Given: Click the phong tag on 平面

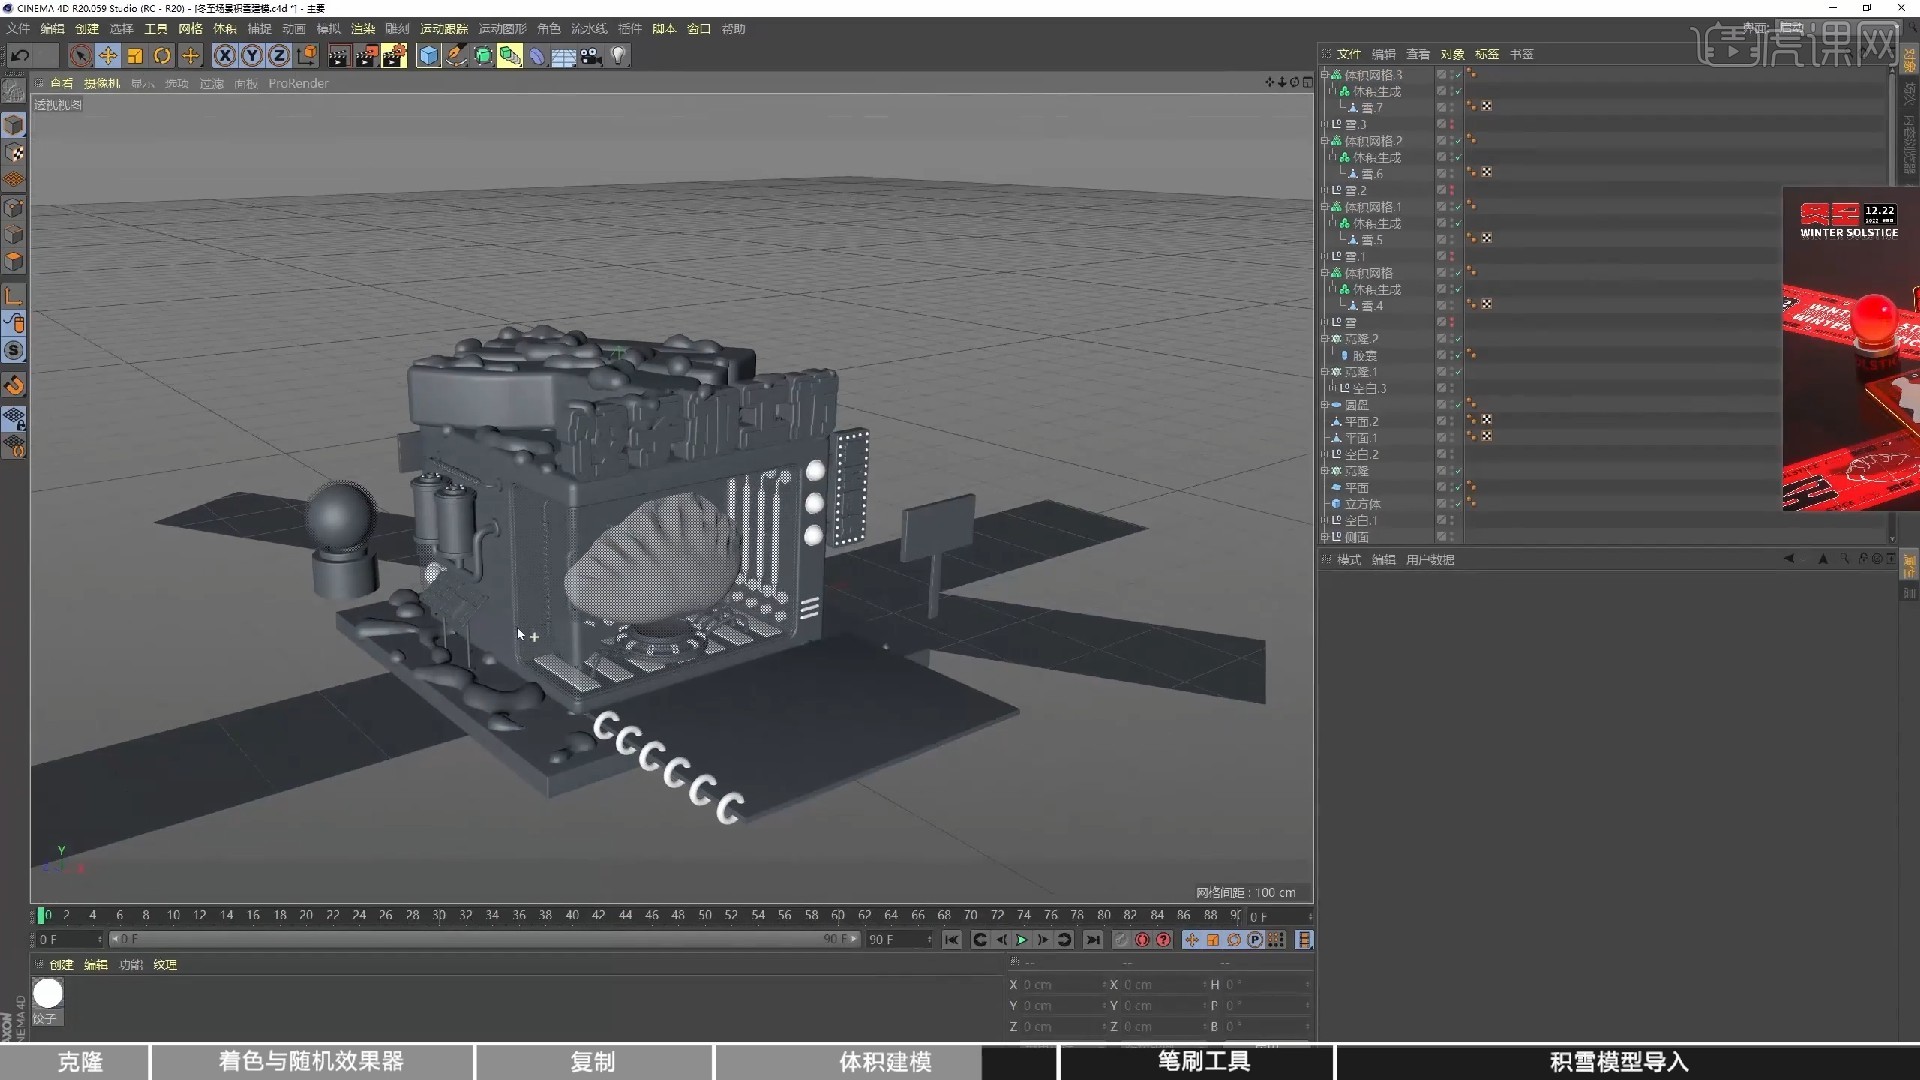Looking at the screenshot, I should 1472,487.
